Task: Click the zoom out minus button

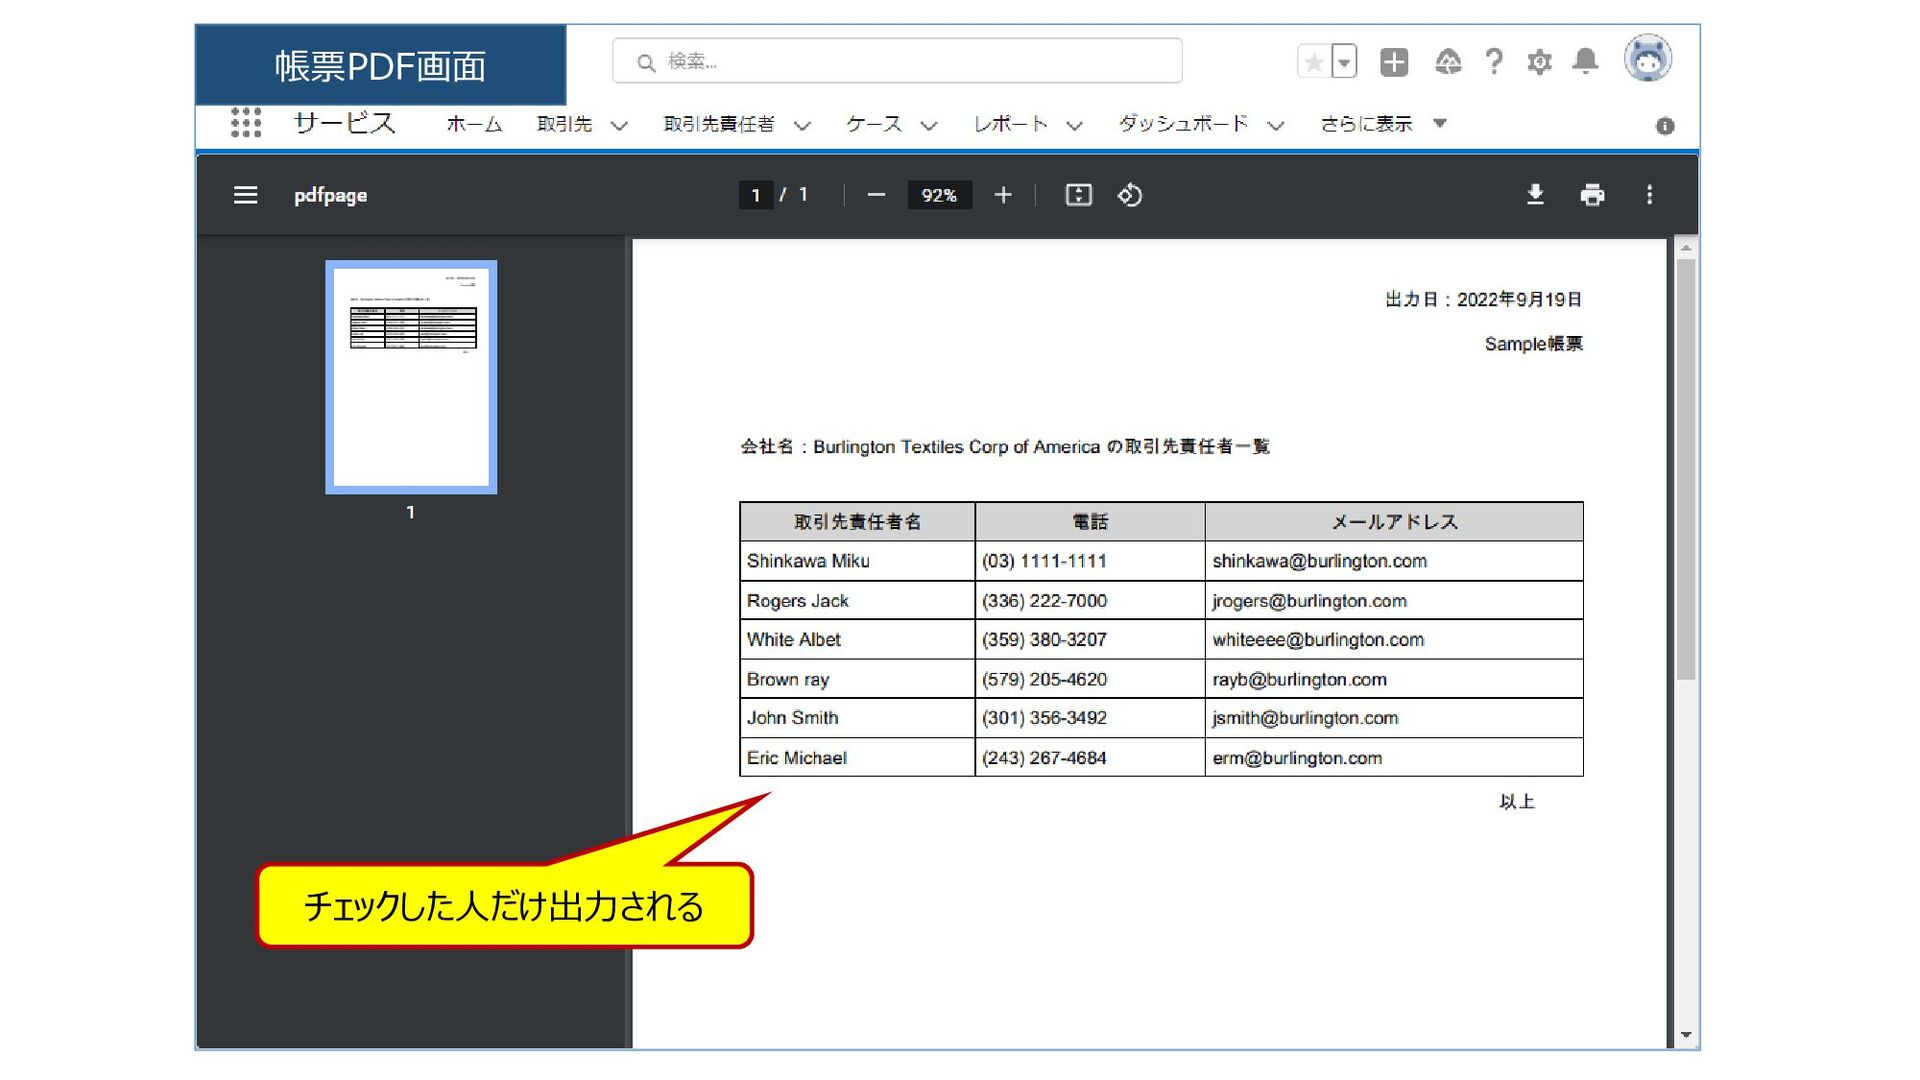Action: point(876,195)
